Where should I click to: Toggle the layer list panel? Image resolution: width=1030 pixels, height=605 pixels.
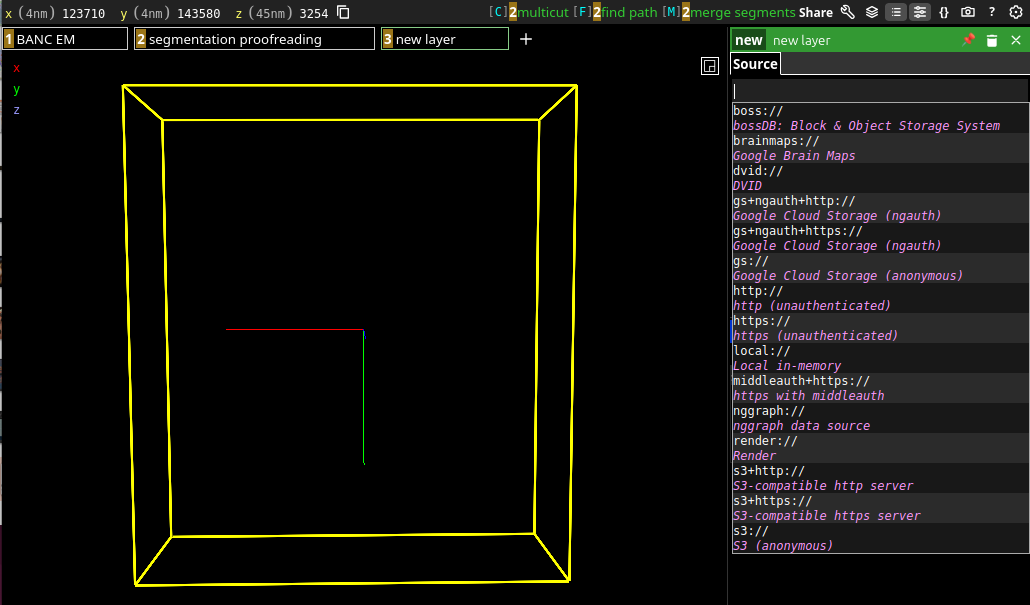pos(896,12)
